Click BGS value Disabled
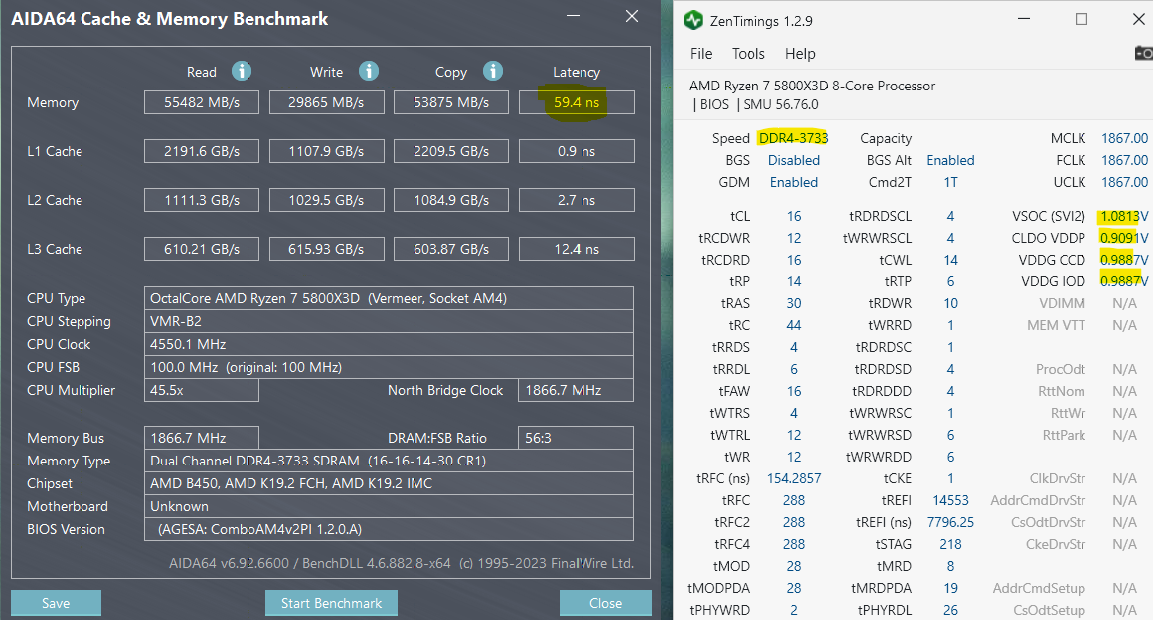Viewport: 1153px width, 620px height. click(x=793, y=160)
